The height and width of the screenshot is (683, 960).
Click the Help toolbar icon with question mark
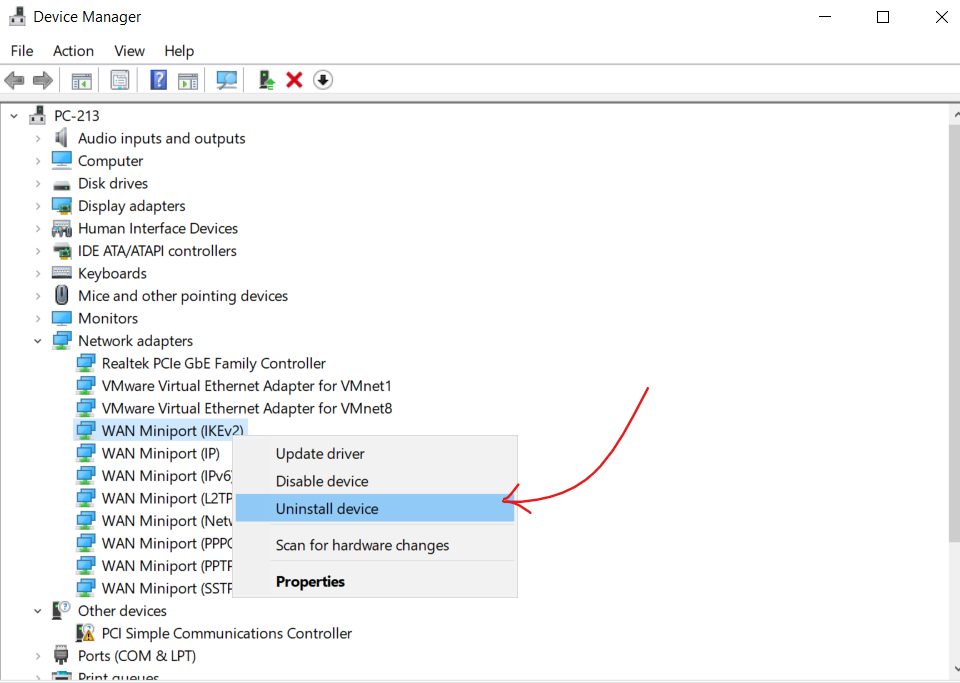(x=158, y=80)
